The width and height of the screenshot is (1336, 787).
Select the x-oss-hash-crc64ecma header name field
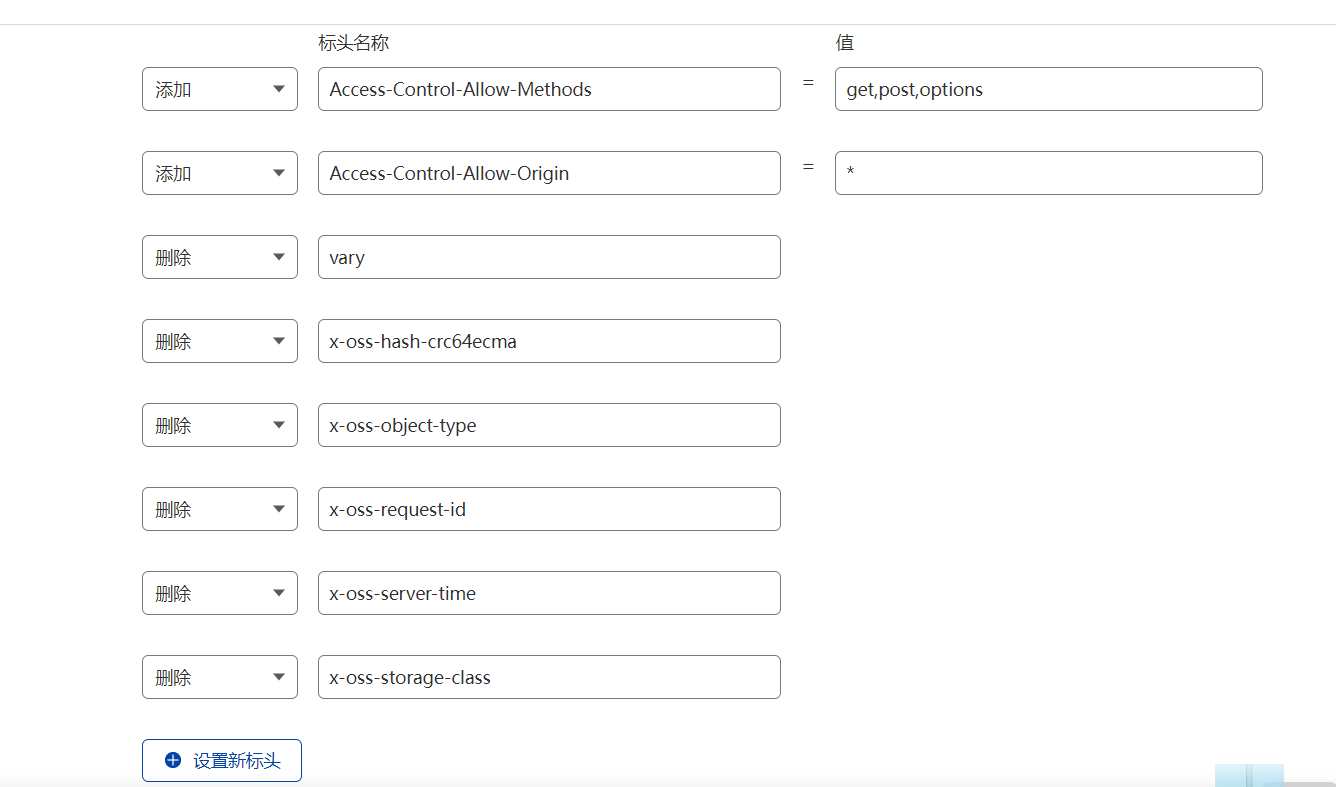pyautogui.click(x=549, y=341)
